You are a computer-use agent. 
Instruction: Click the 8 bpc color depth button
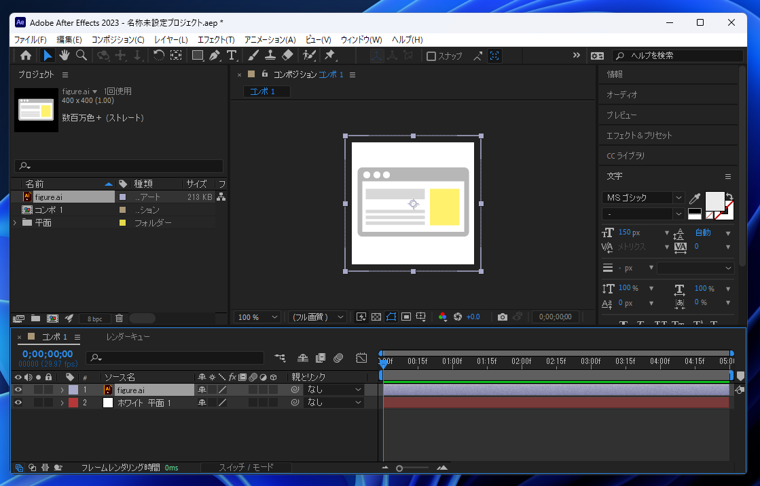[95, 319]
